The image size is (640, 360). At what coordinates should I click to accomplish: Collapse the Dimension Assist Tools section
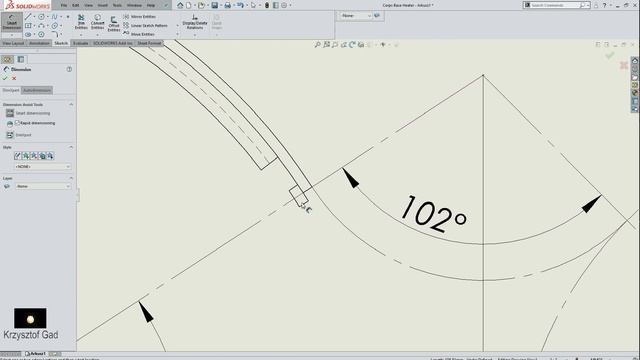click(71, 104)
